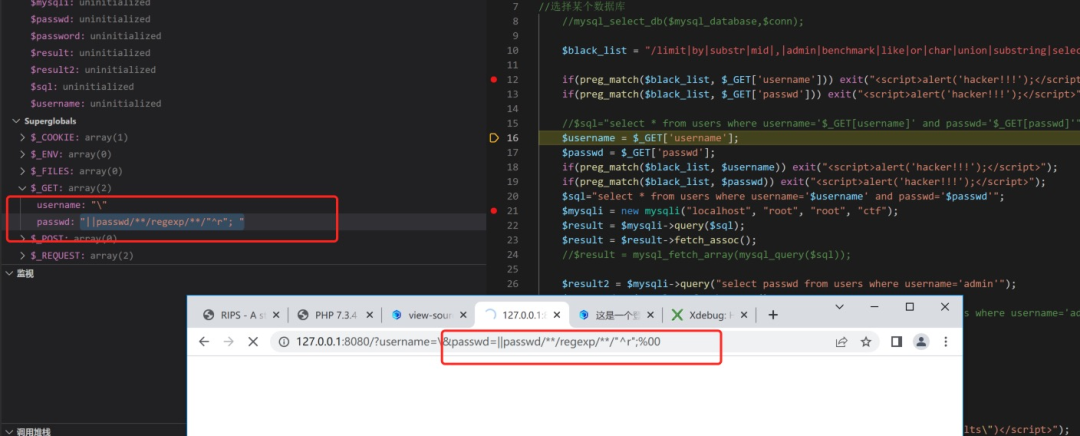The image size is (1080, 436).
Task: Toggle breakpoint on line 12
Action: [x=493, y=80]
